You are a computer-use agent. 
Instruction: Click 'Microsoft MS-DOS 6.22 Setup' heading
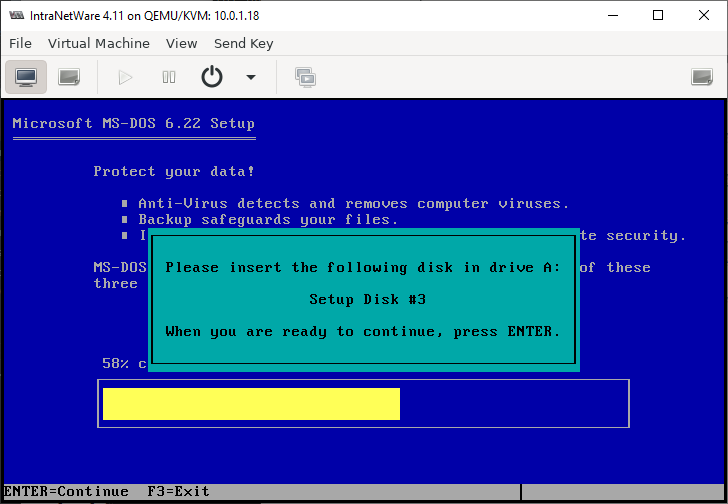[x=134, y=123]
